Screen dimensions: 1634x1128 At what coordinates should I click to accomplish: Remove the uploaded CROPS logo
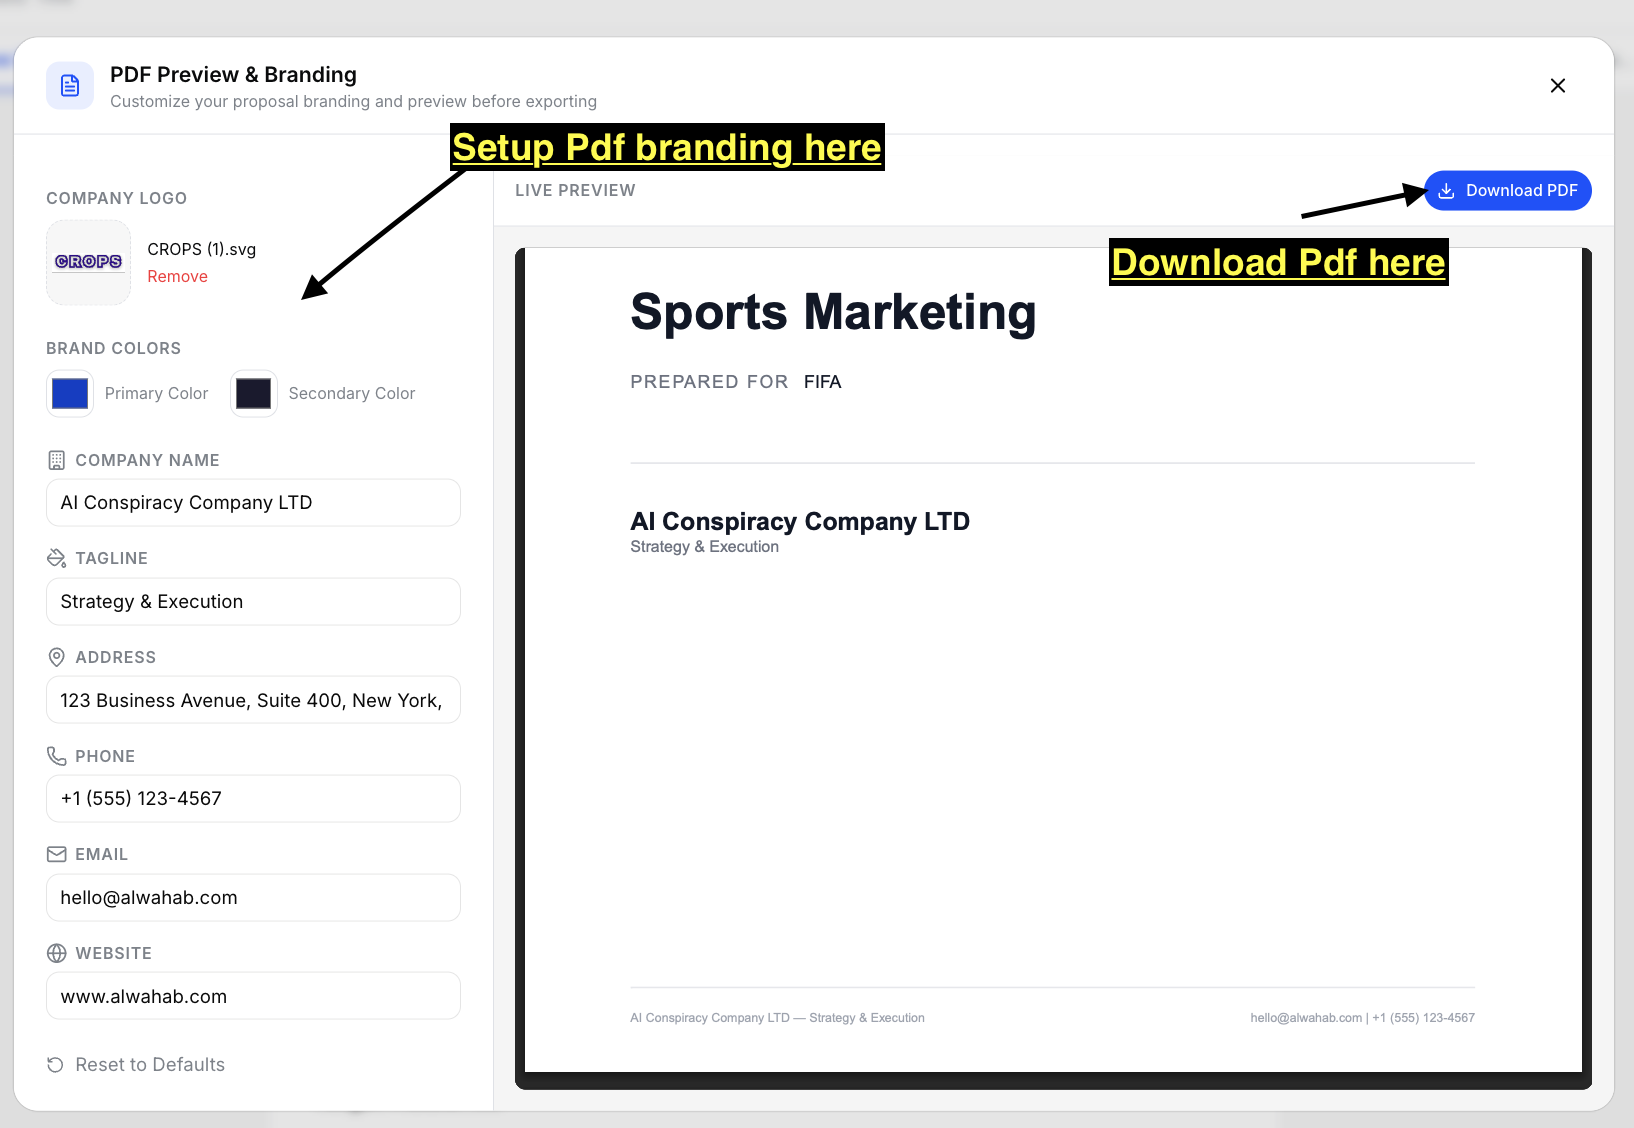[178, 277]
